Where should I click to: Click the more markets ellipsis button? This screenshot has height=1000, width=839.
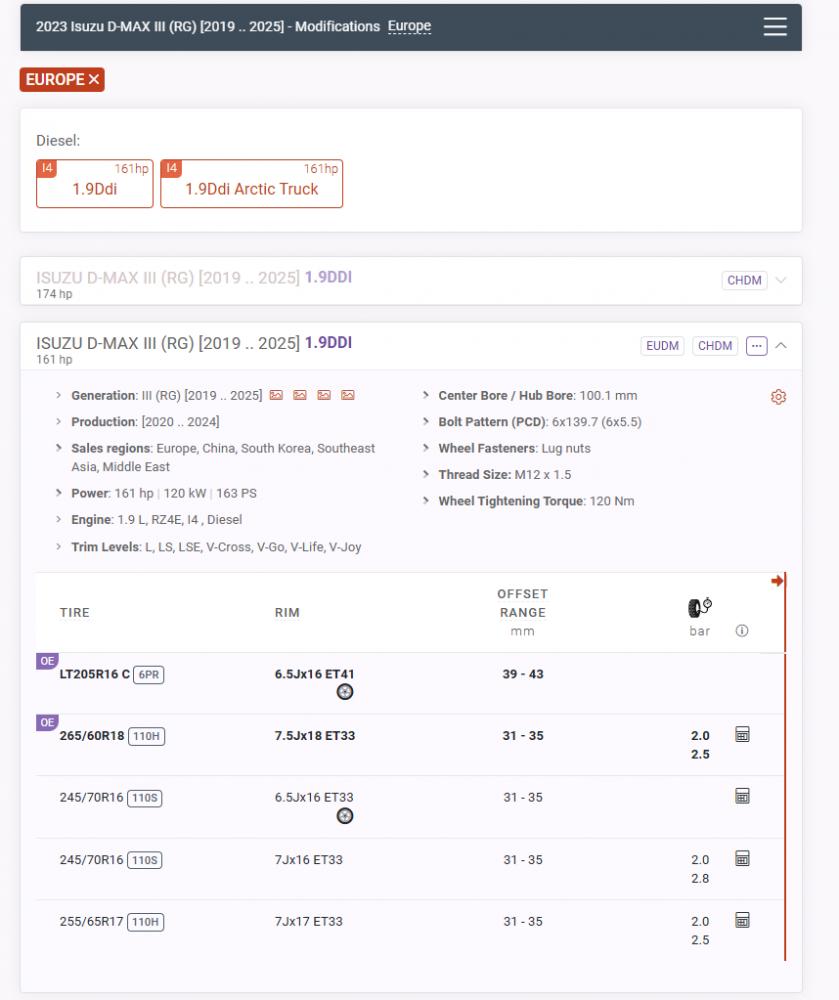(756, 346)
